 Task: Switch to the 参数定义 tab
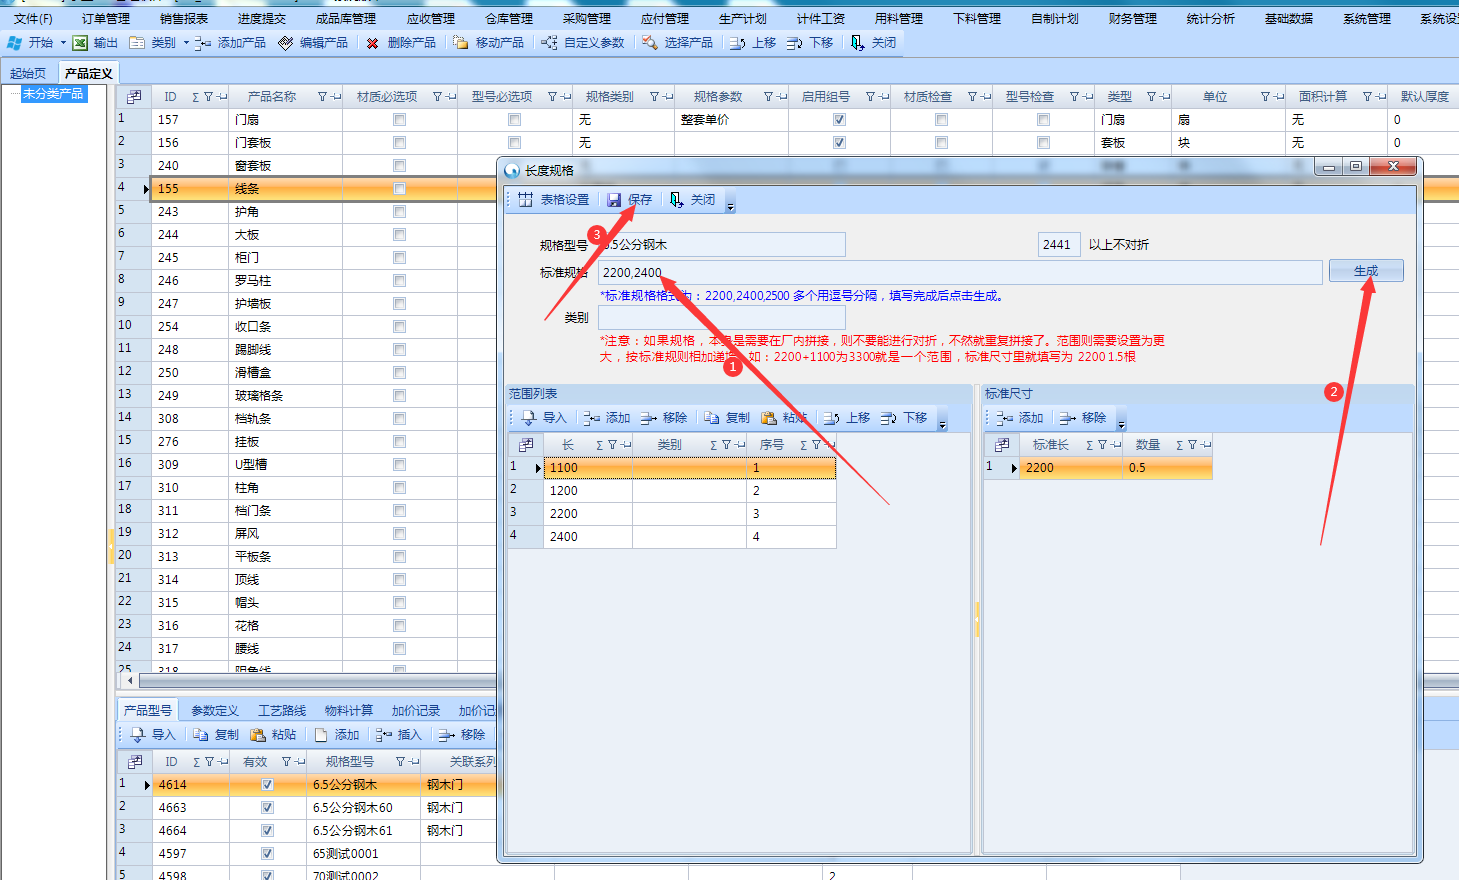coord(214,711)
